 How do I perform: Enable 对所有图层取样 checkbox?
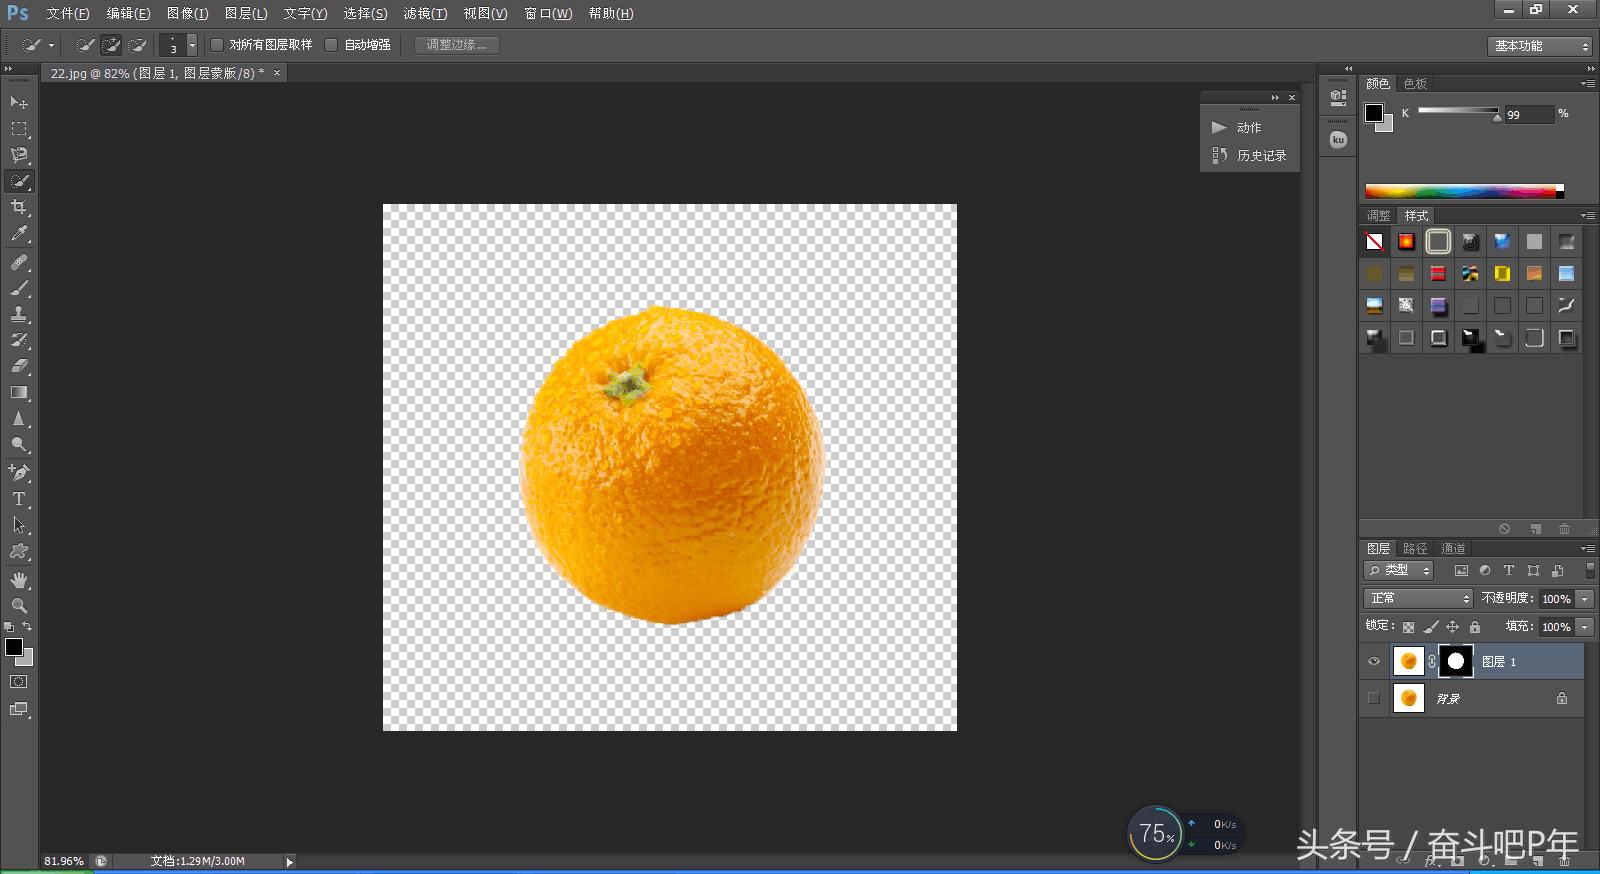[217, 45]
